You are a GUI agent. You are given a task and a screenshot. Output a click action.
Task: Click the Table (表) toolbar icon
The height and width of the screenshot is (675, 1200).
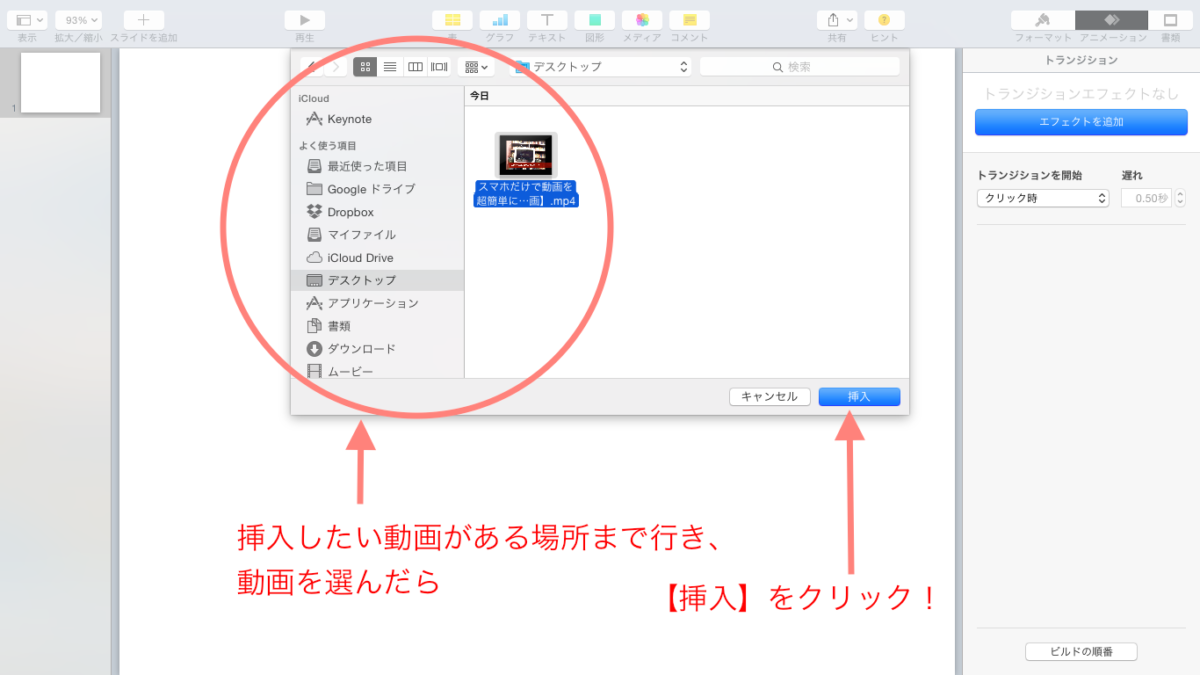452,20
